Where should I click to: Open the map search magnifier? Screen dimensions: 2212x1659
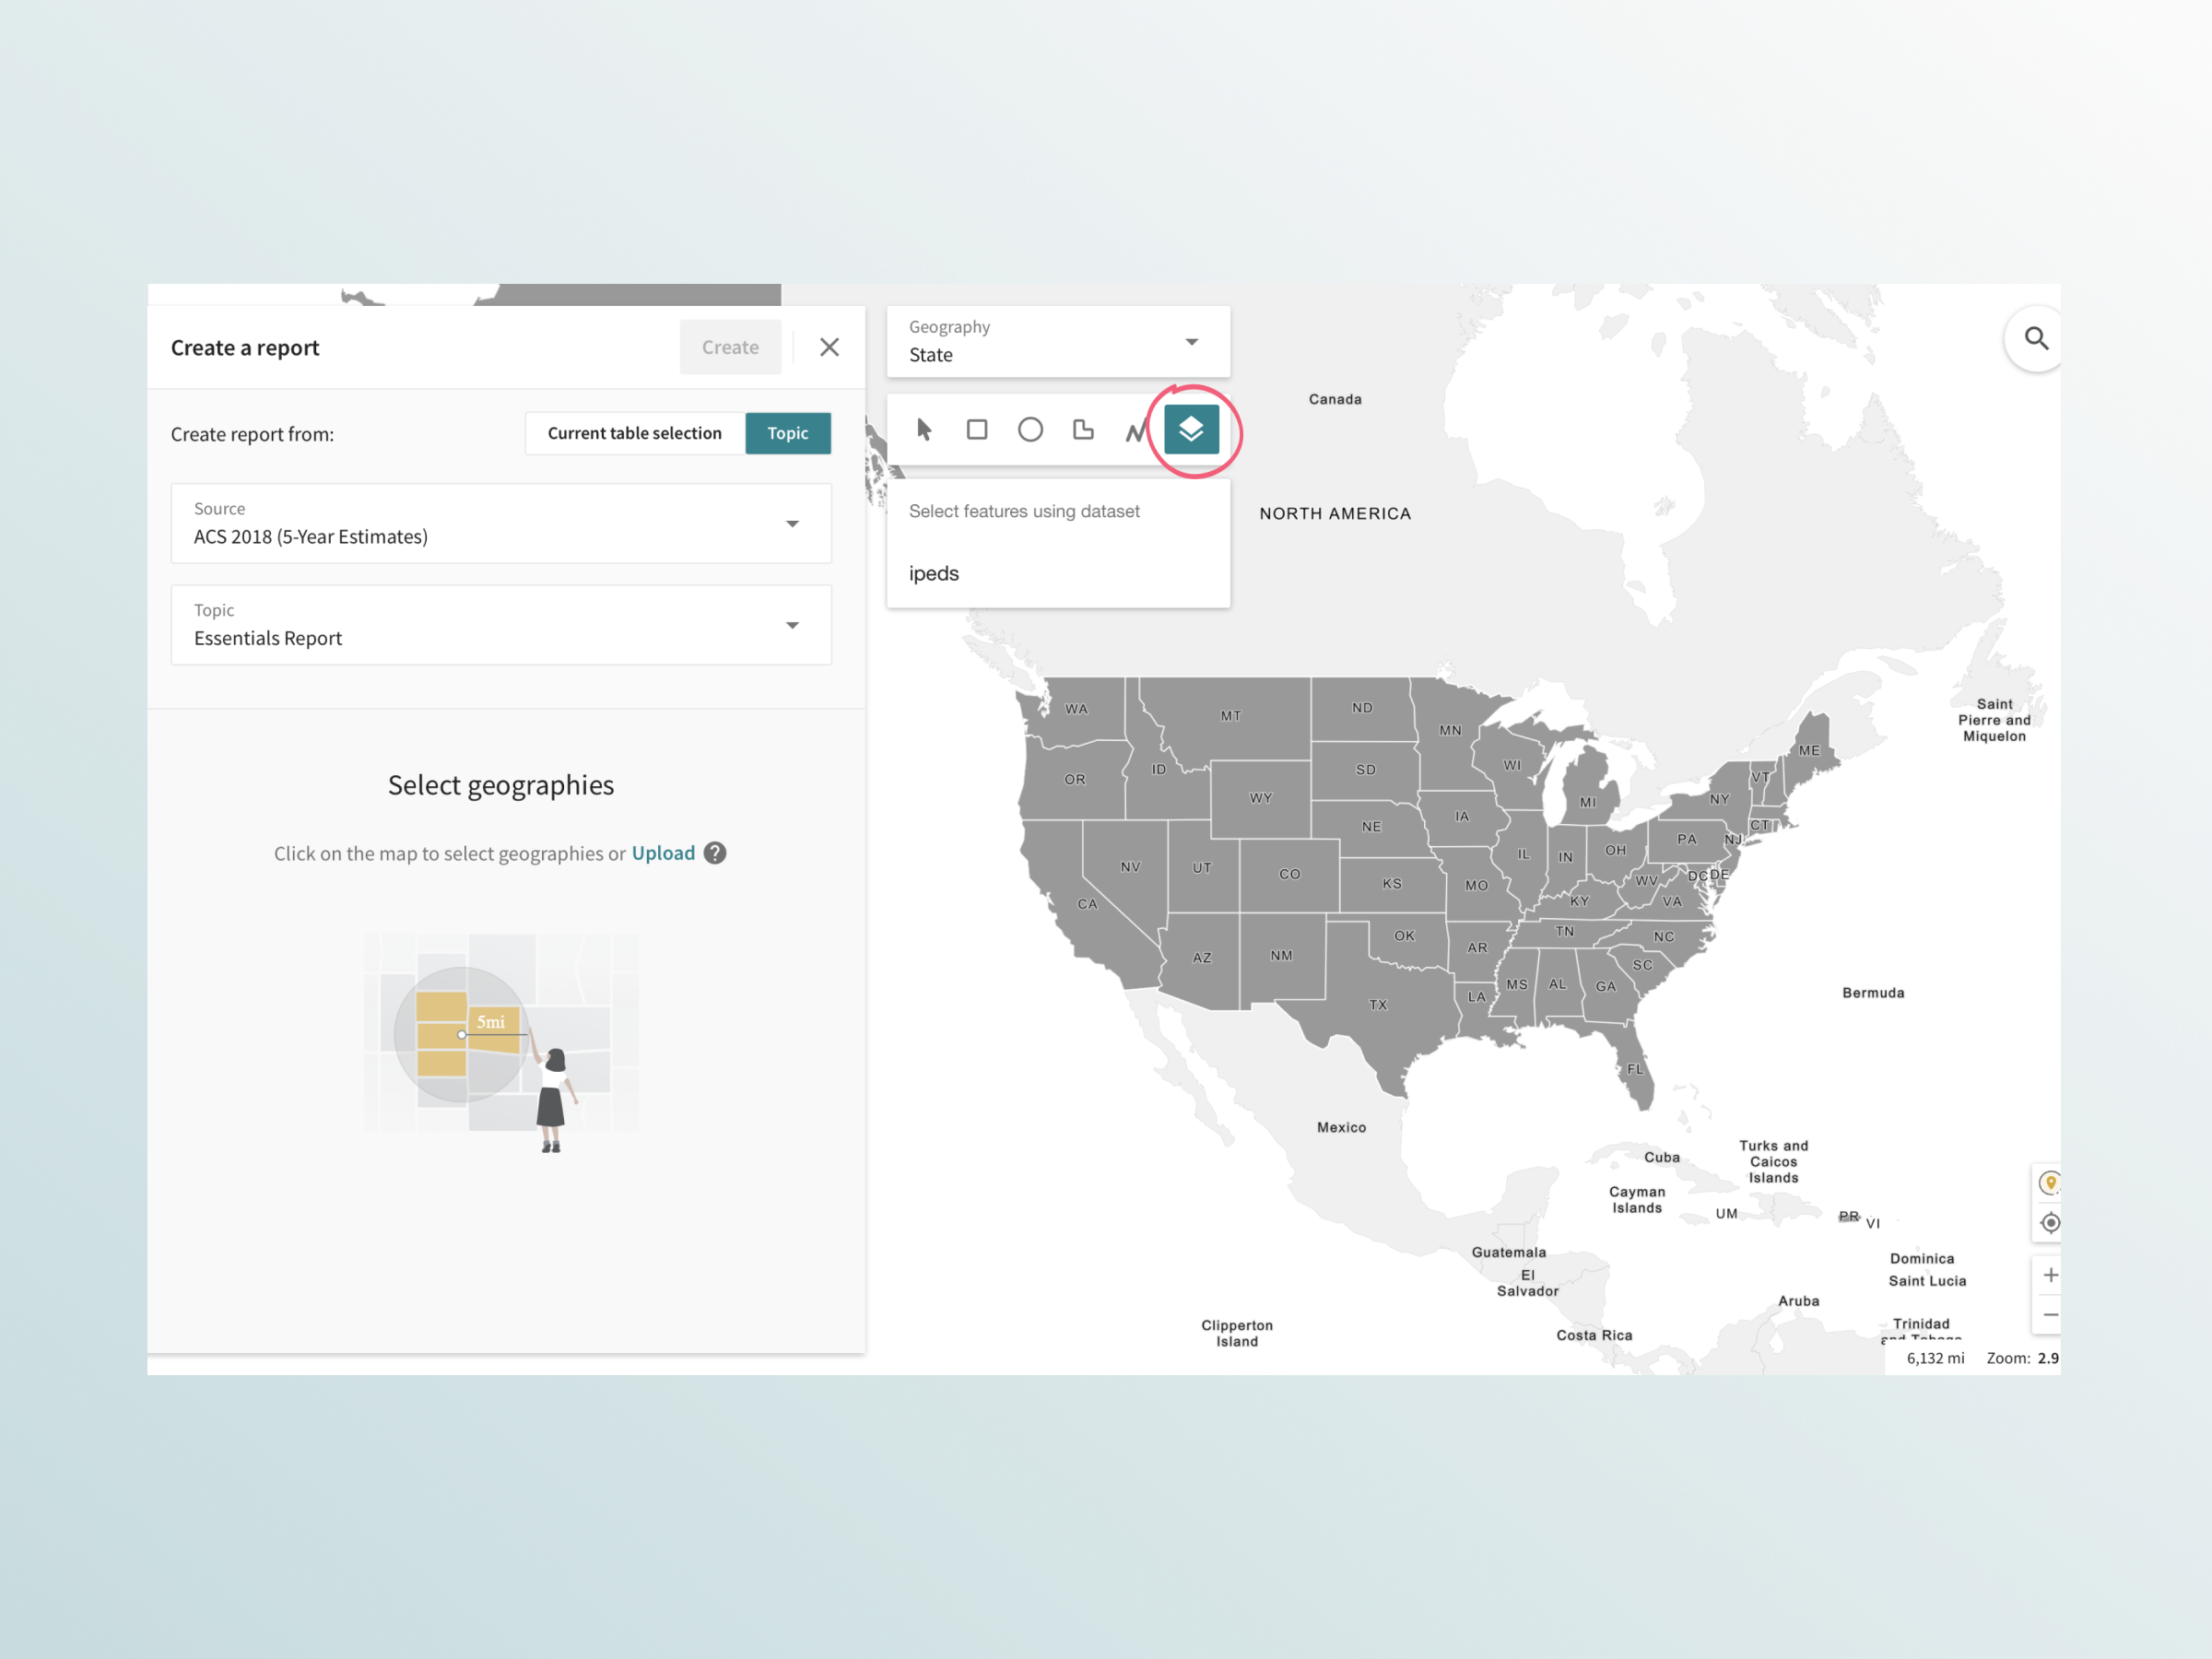pos(2036,339)
